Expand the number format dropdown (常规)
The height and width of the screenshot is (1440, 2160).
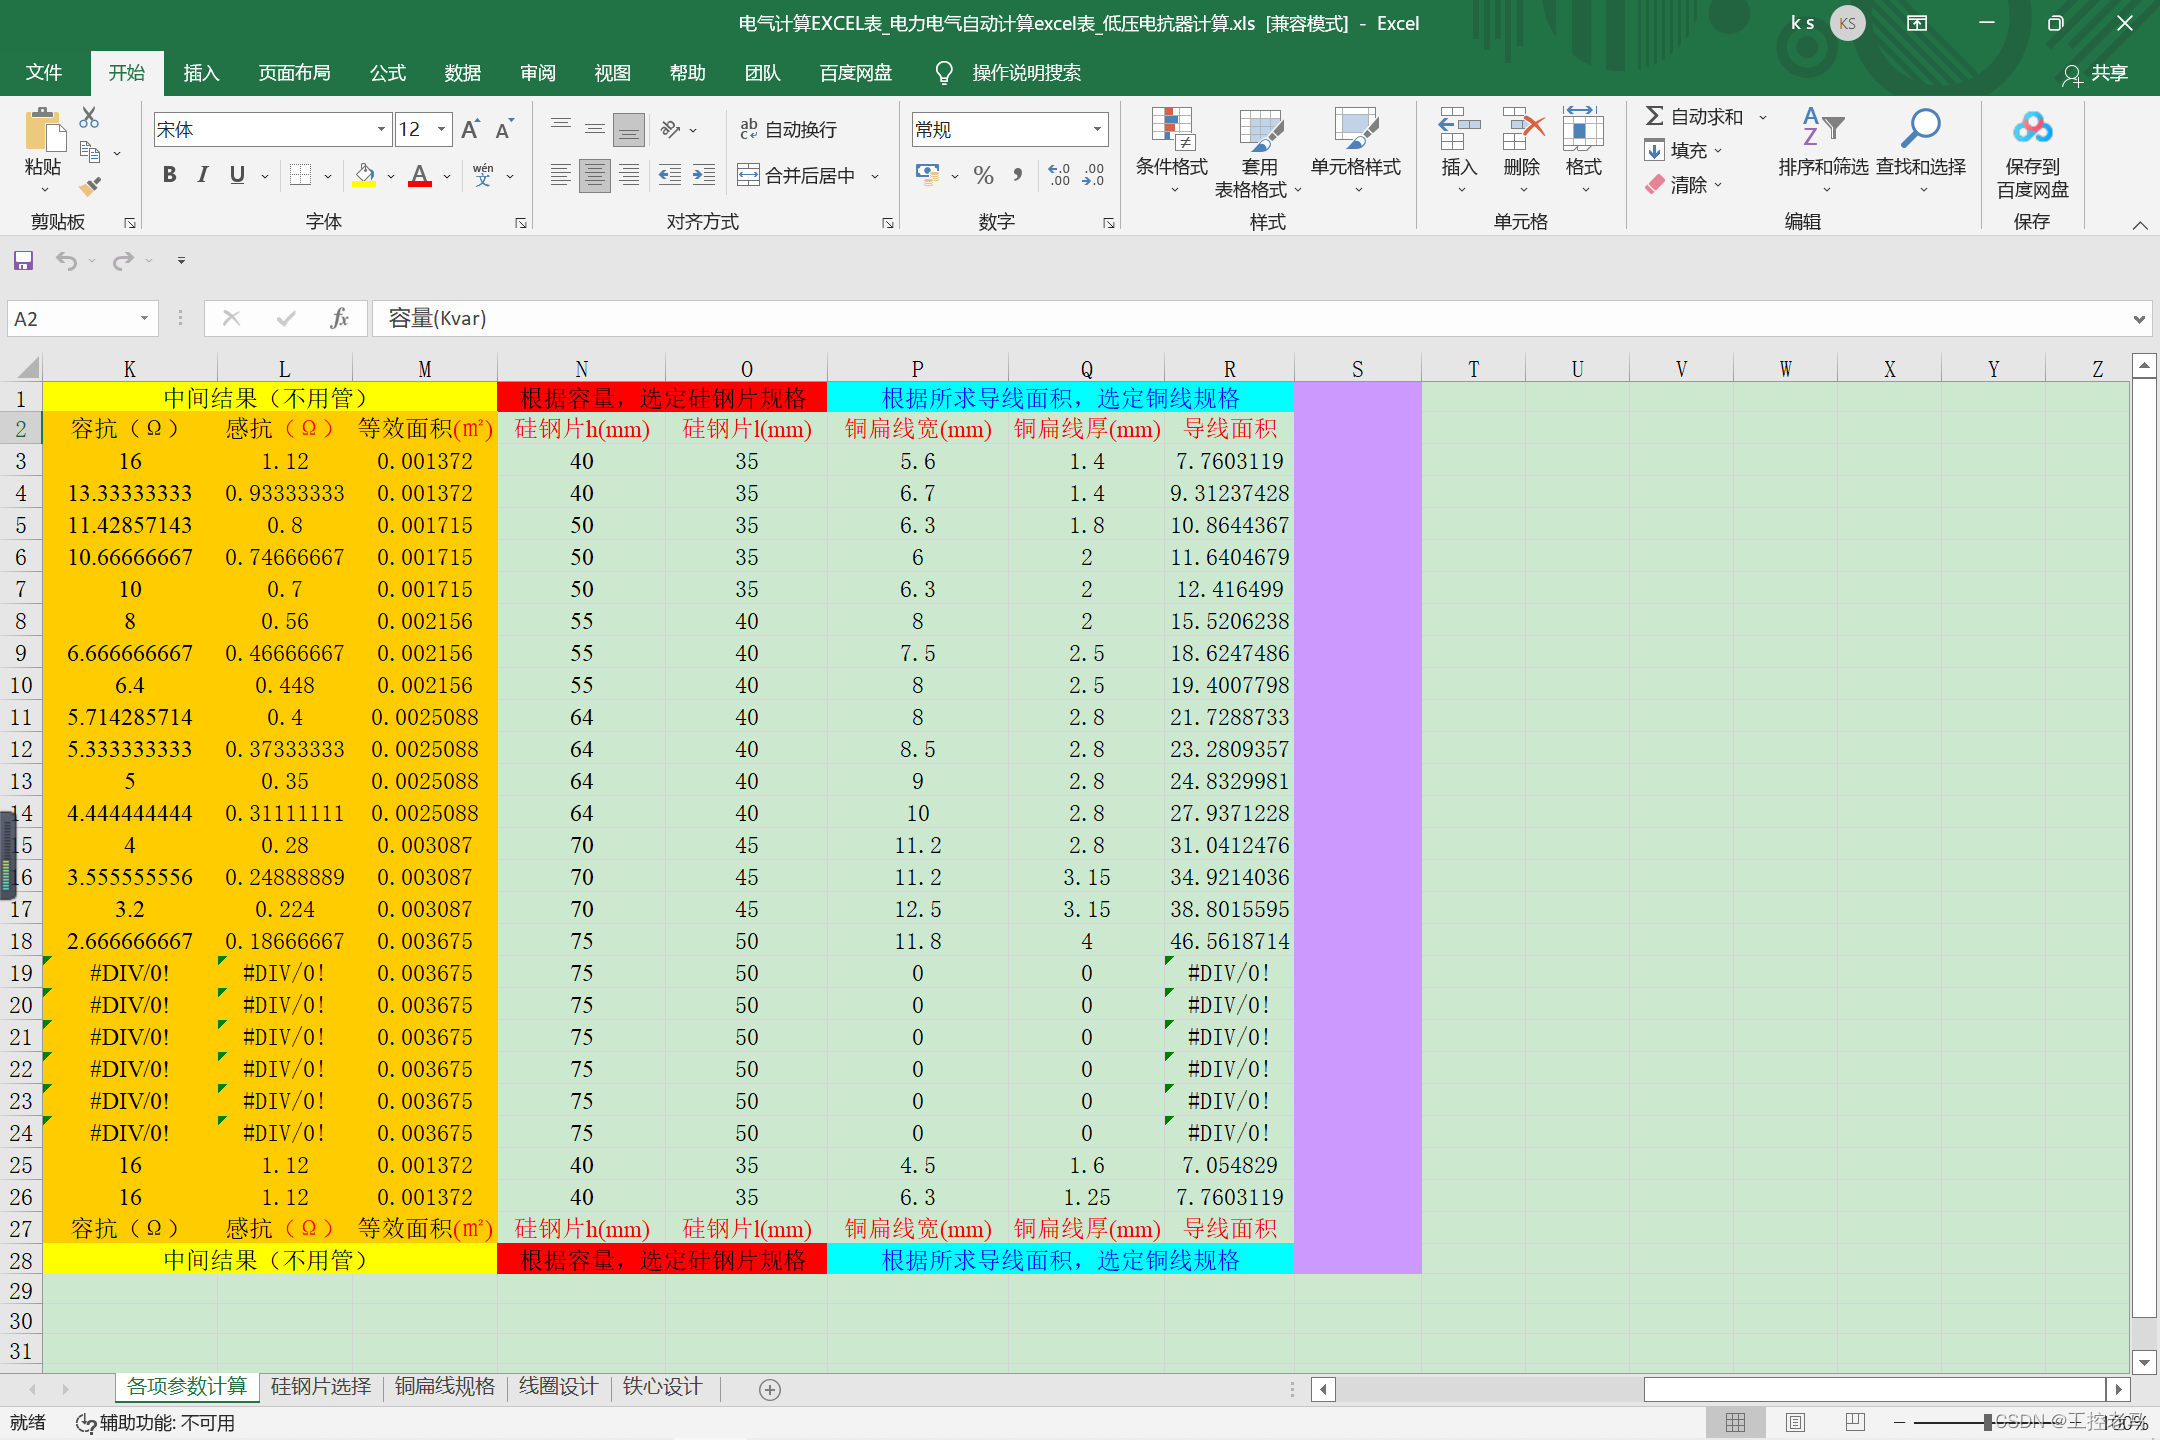coord(1097,129)
